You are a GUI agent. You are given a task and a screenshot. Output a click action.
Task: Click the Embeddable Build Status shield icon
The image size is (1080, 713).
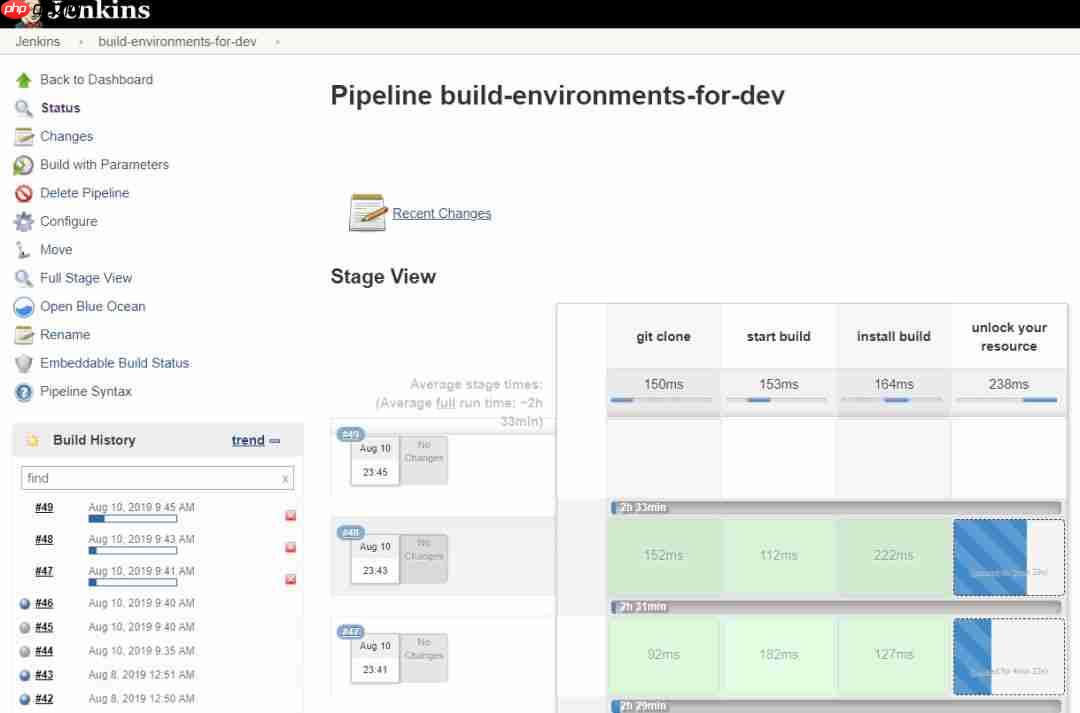24,364
